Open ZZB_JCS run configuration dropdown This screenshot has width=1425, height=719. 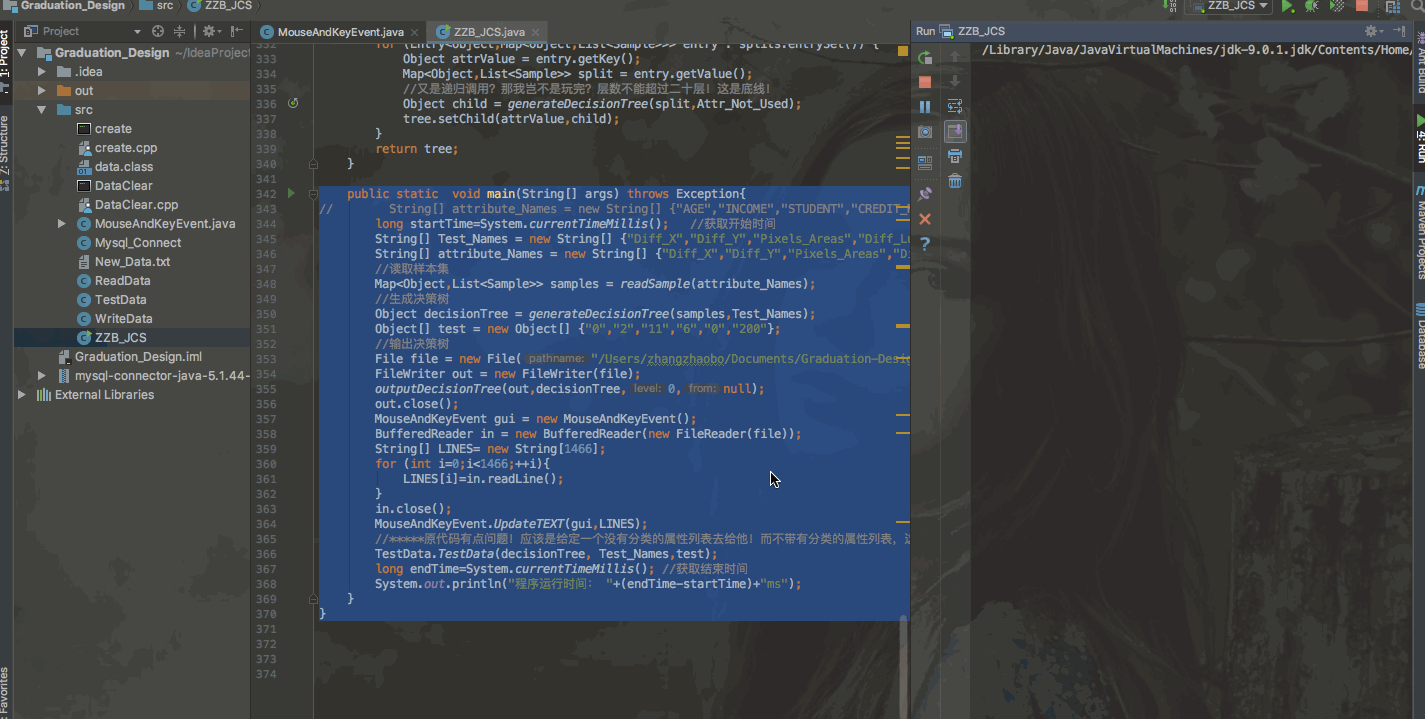tap(1228, 6)
